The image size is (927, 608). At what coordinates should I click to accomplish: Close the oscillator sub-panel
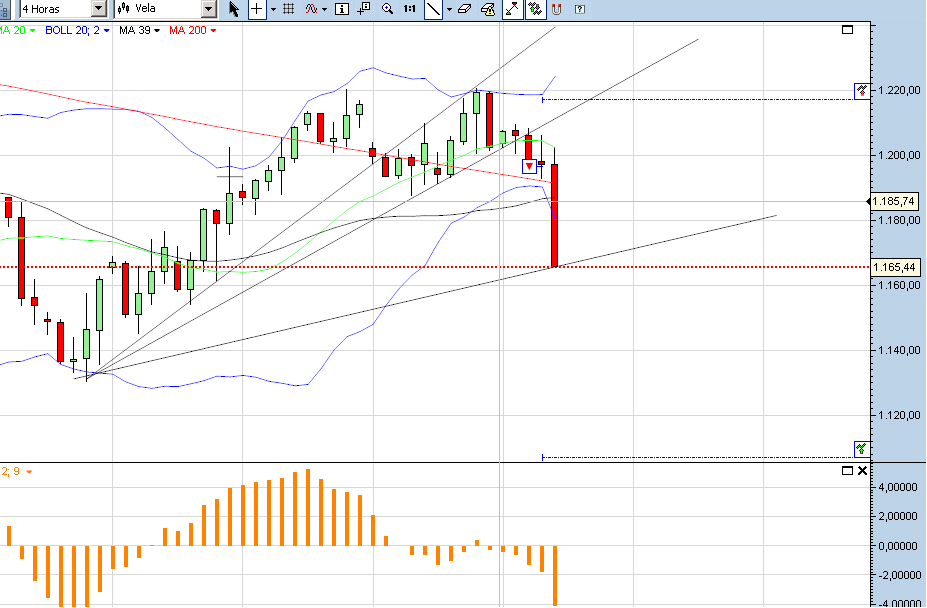[x=862, y=471]
